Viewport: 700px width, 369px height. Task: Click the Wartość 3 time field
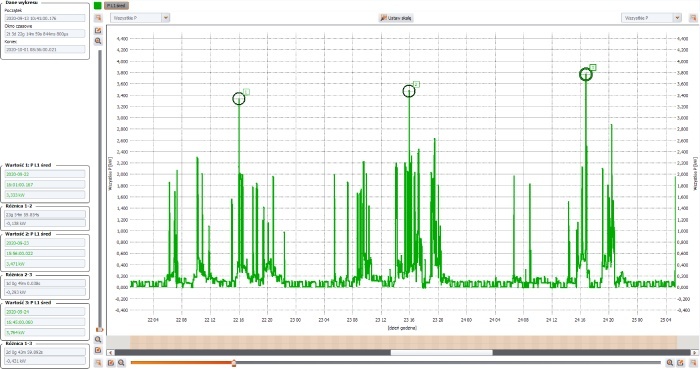[45, 322]
